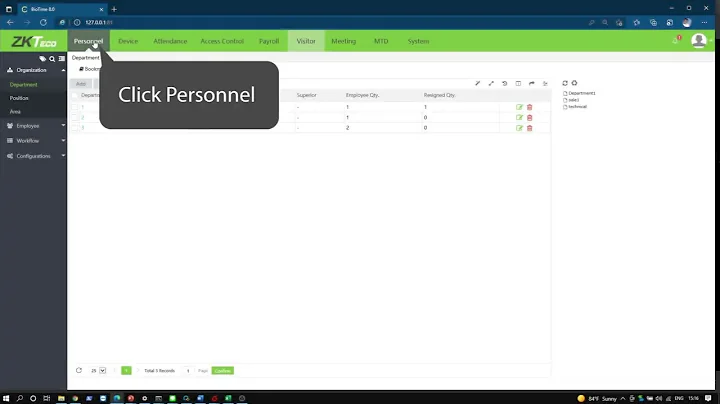This screenshot has height=404, width=720.
Task: Open the Device module tab
Action: click(x=128, y=41)
